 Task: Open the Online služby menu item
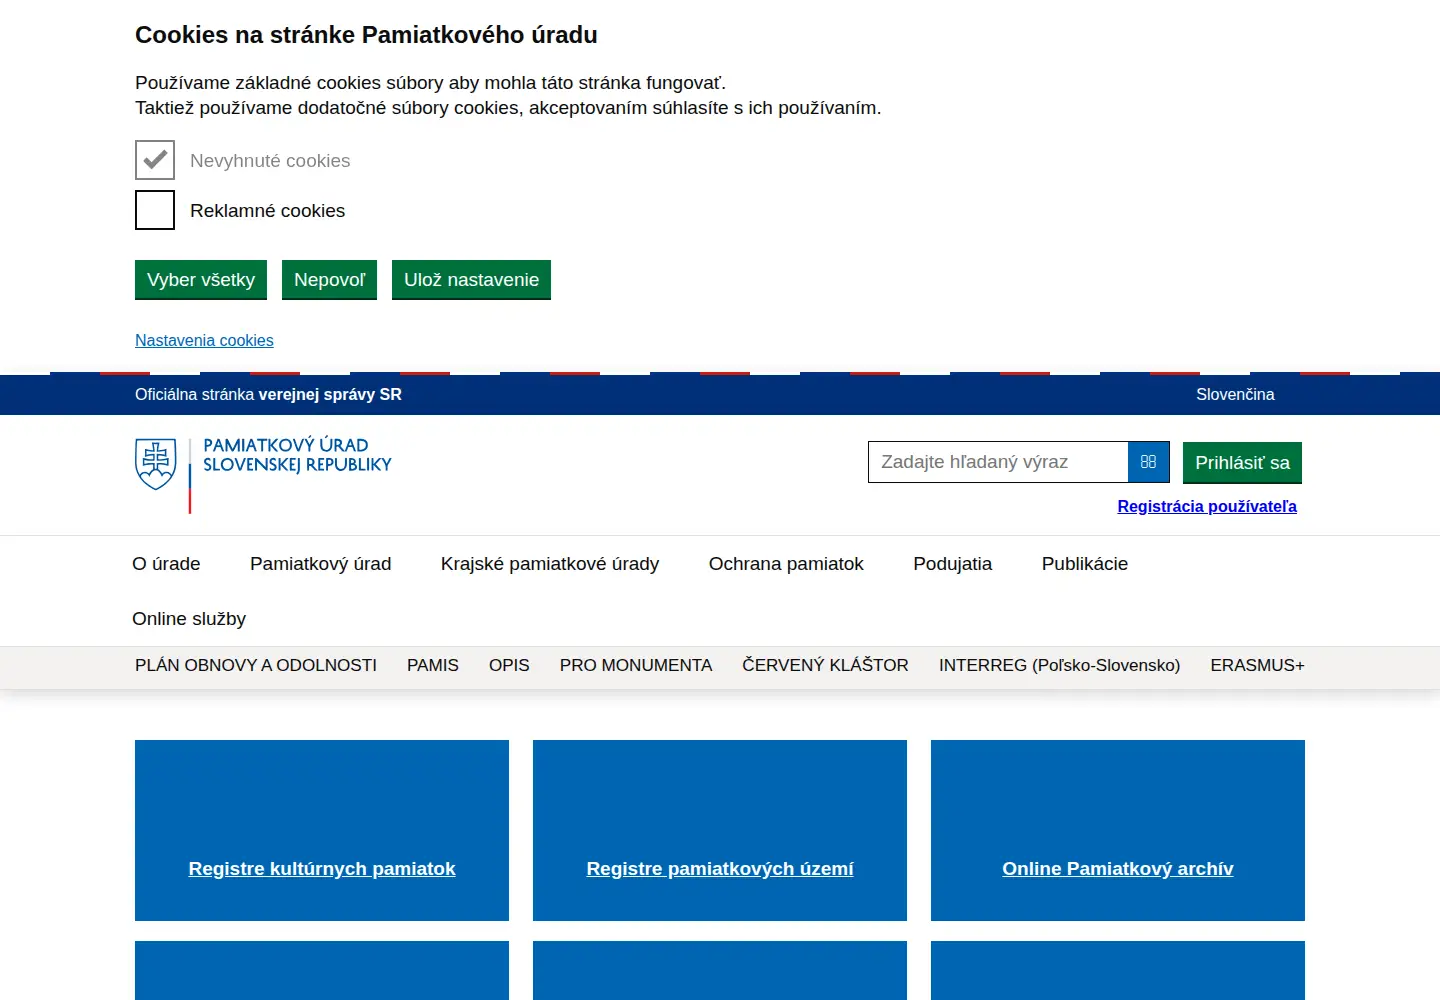(x=189, y=619)
